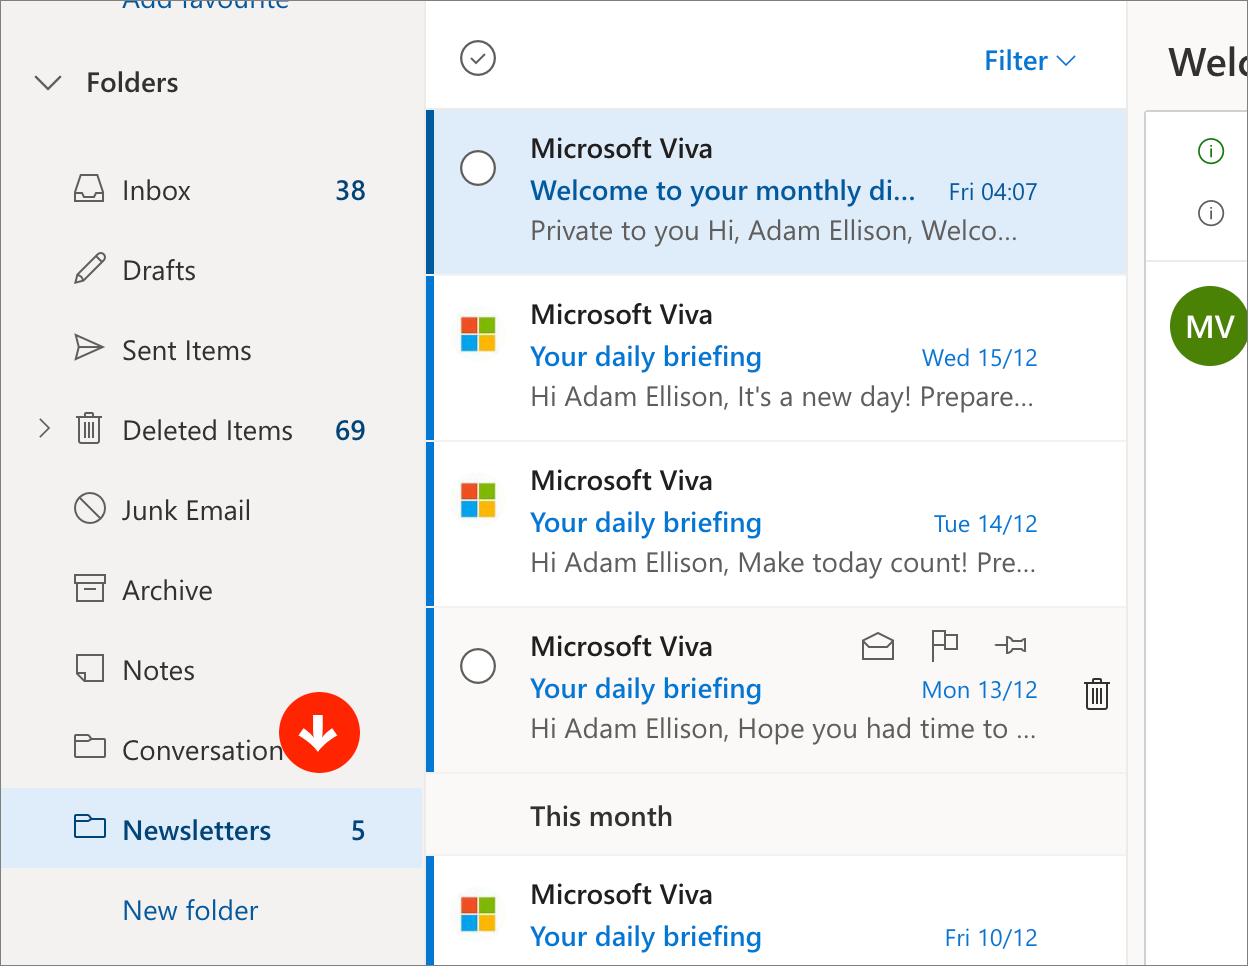Click the Newsletters unread count 5

coord(358,830)
